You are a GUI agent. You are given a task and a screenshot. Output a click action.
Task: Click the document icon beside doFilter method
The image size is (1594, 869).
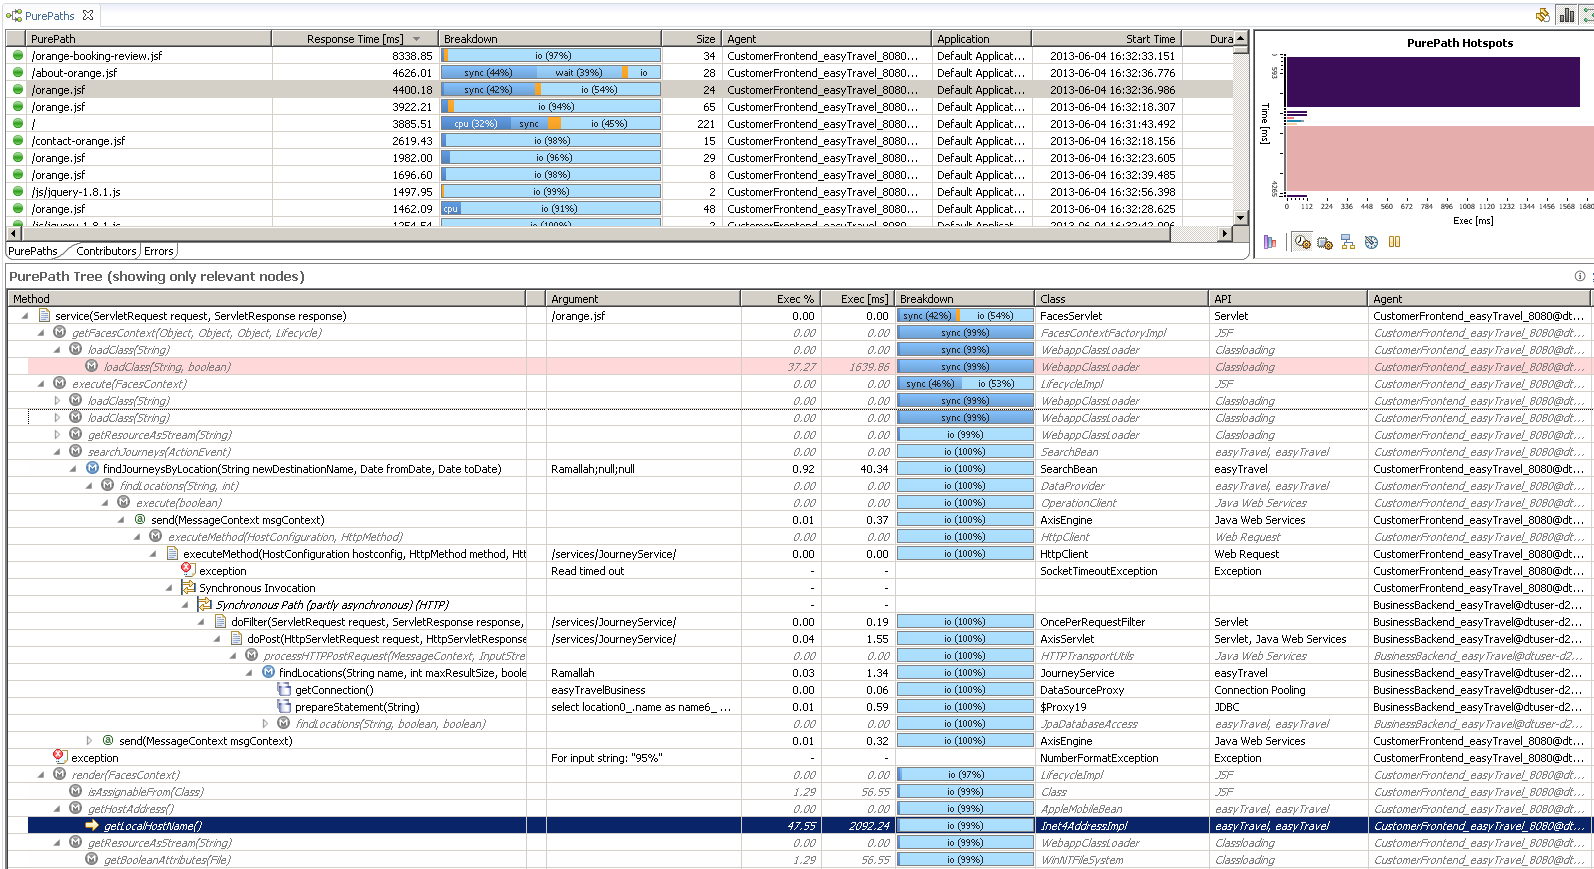[x=220, y=621]
